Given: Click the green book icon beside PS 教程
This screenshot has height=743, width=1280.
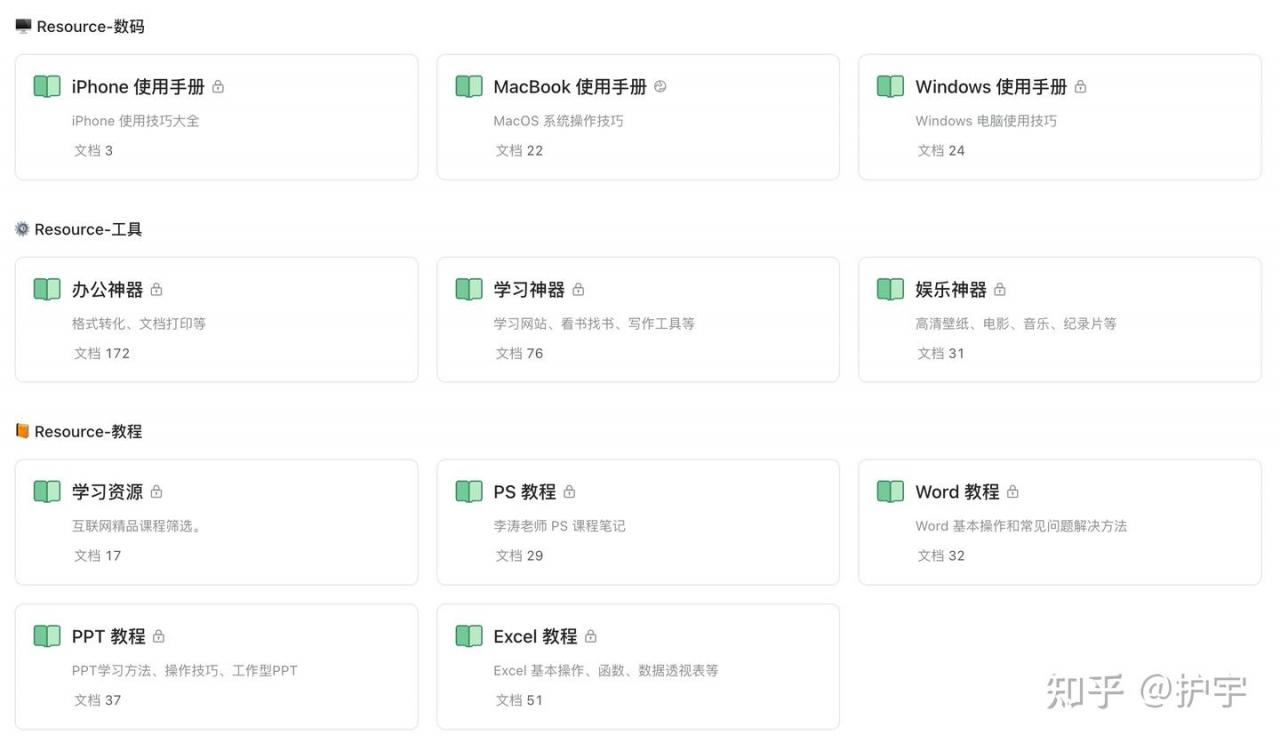Looking at the screenshot, I should [x=469, y=491].
